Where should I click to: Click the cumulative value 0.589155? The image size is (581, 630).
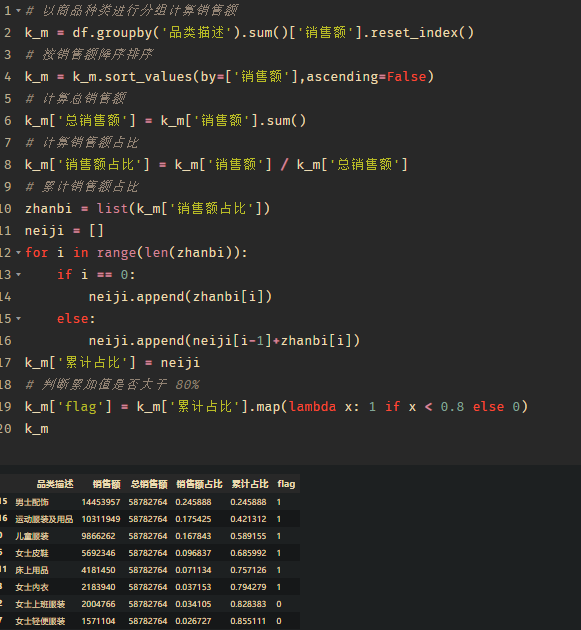(248, 536)
